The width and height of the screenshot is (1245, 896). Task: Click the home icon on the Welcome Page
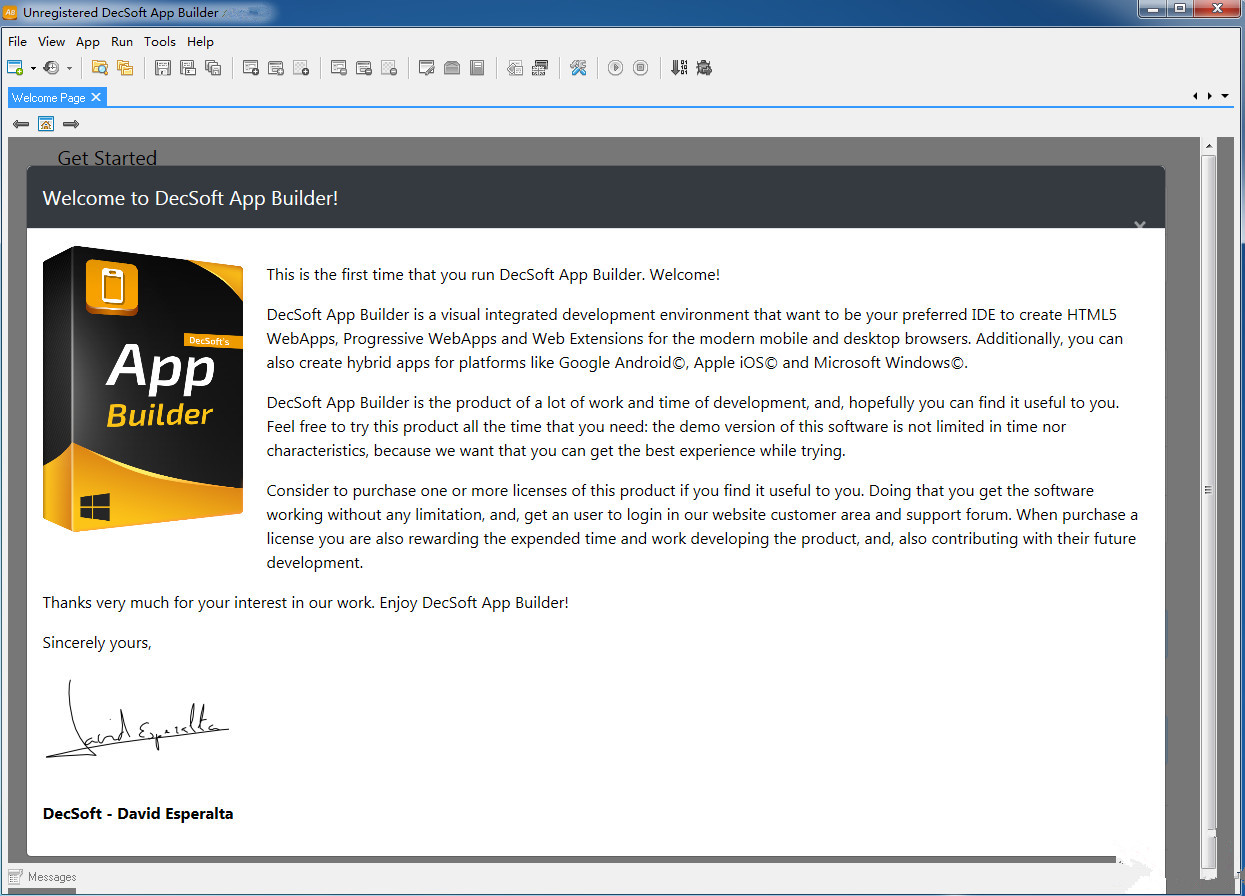pos(46,123)
